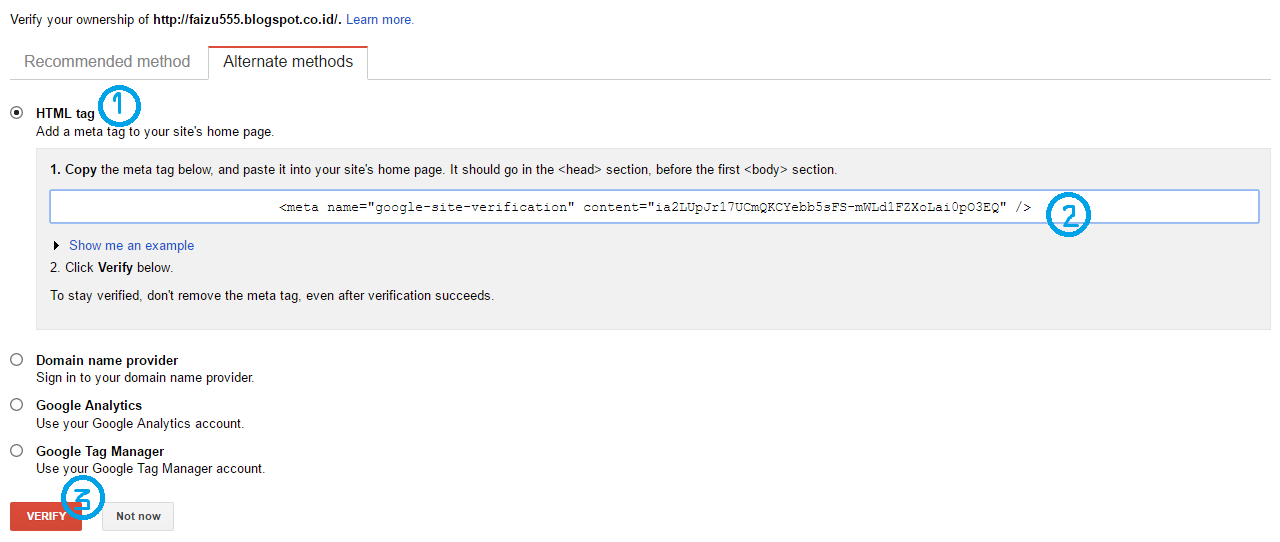This screenshot has width=1280, height=542.
Task: Click the blue circled number 3 annotation
Action: pyautogui.click(x=83, y=497)
